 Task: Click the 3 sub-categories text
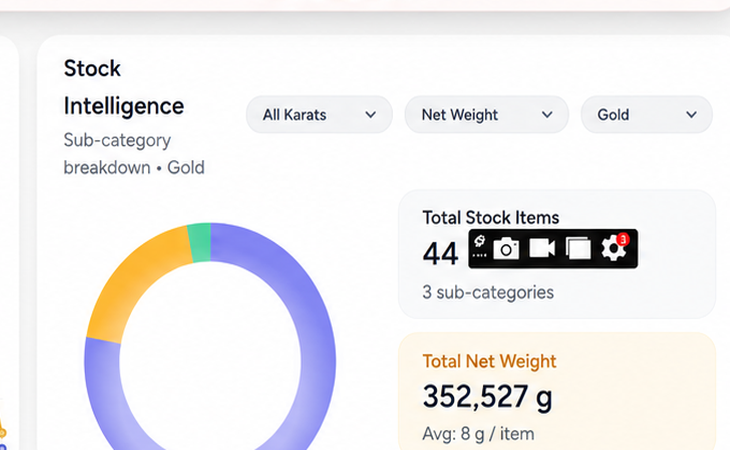[488, 293]
